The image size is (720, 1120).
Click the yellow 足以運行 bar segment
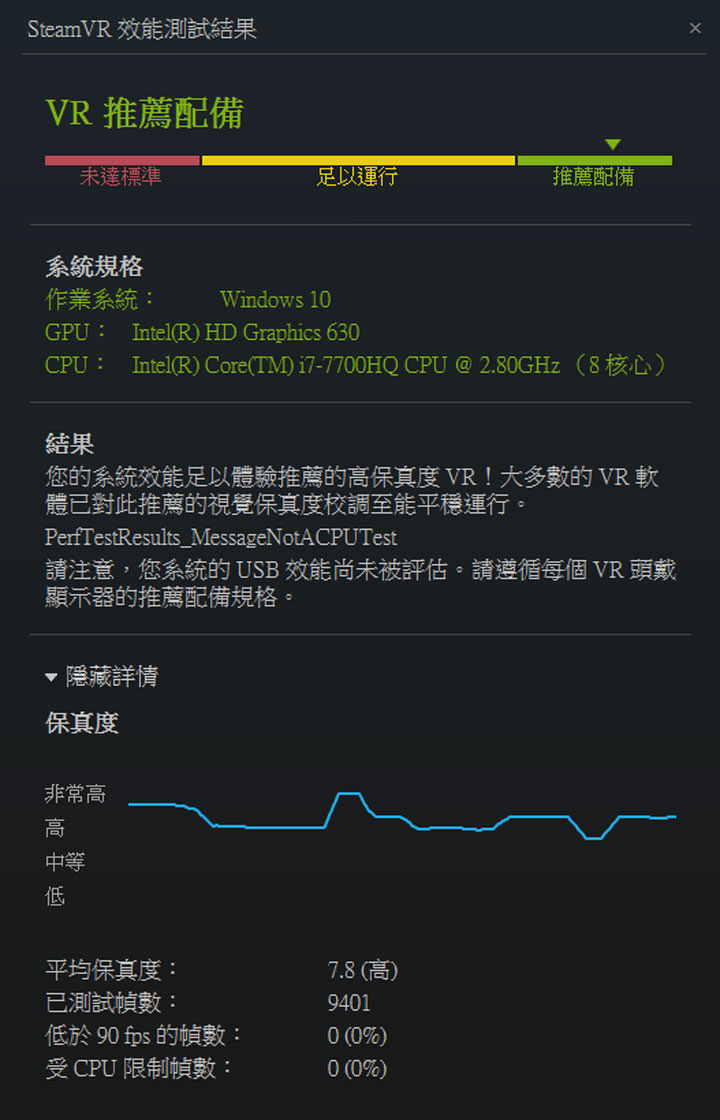tap(359, 161)
